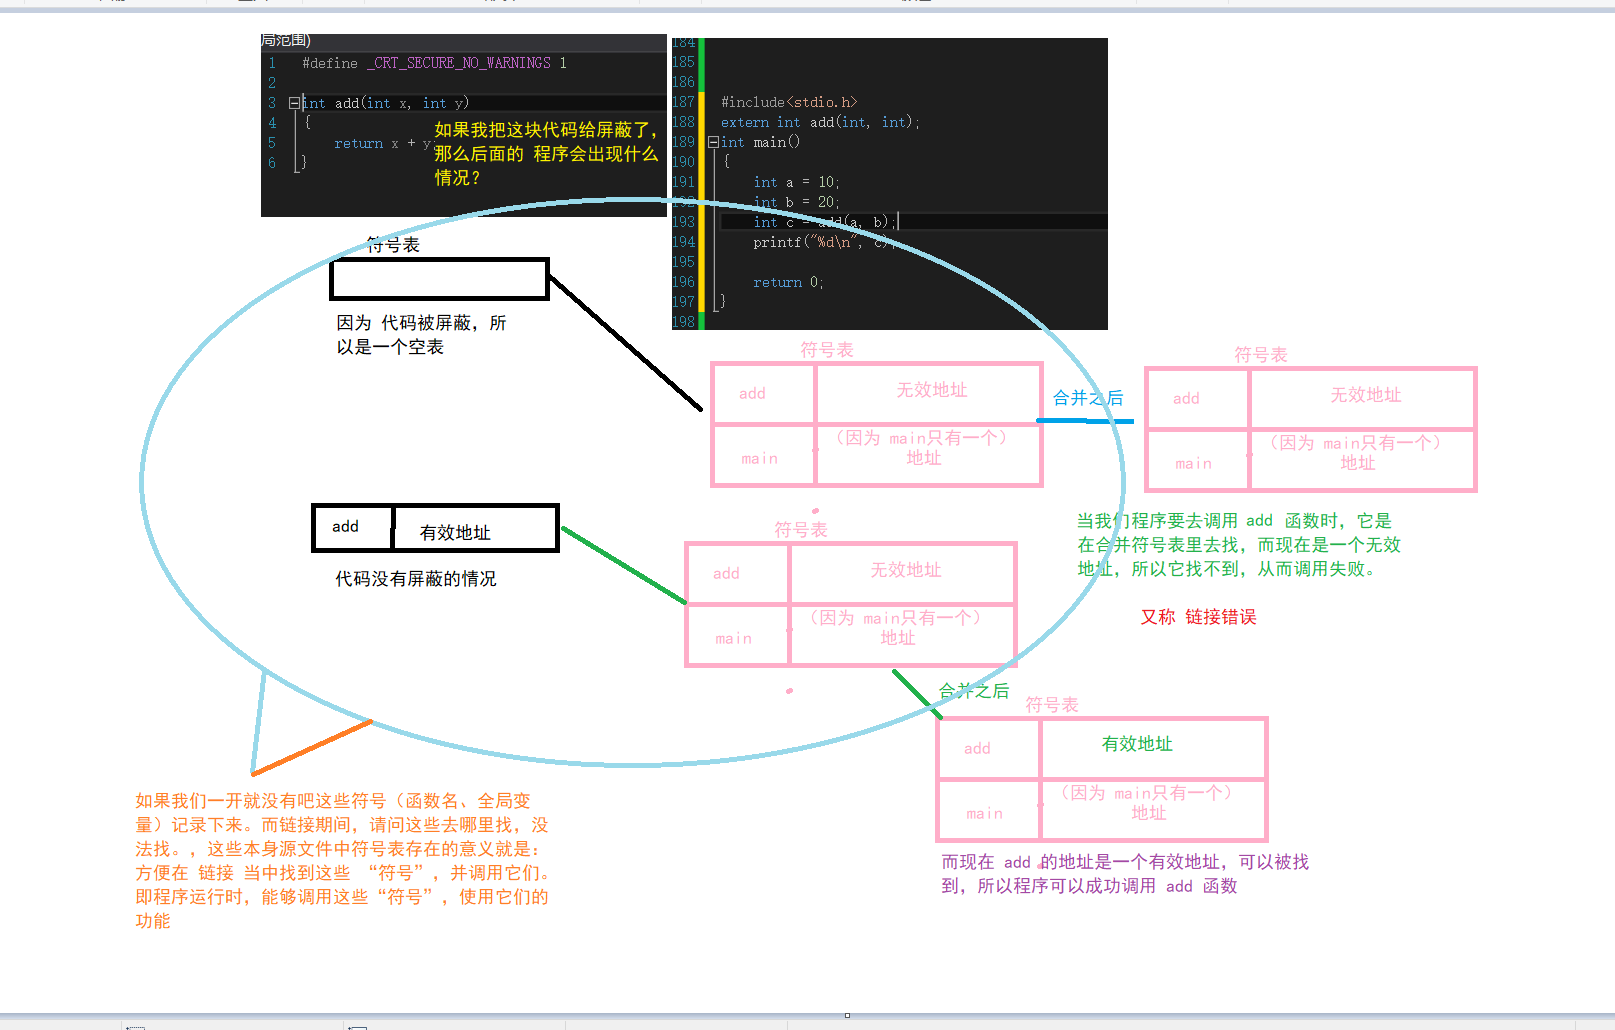Click line number 196 in the code gutter
The height and width of the screenshot is (1030, 1615).
click(683, 282)
